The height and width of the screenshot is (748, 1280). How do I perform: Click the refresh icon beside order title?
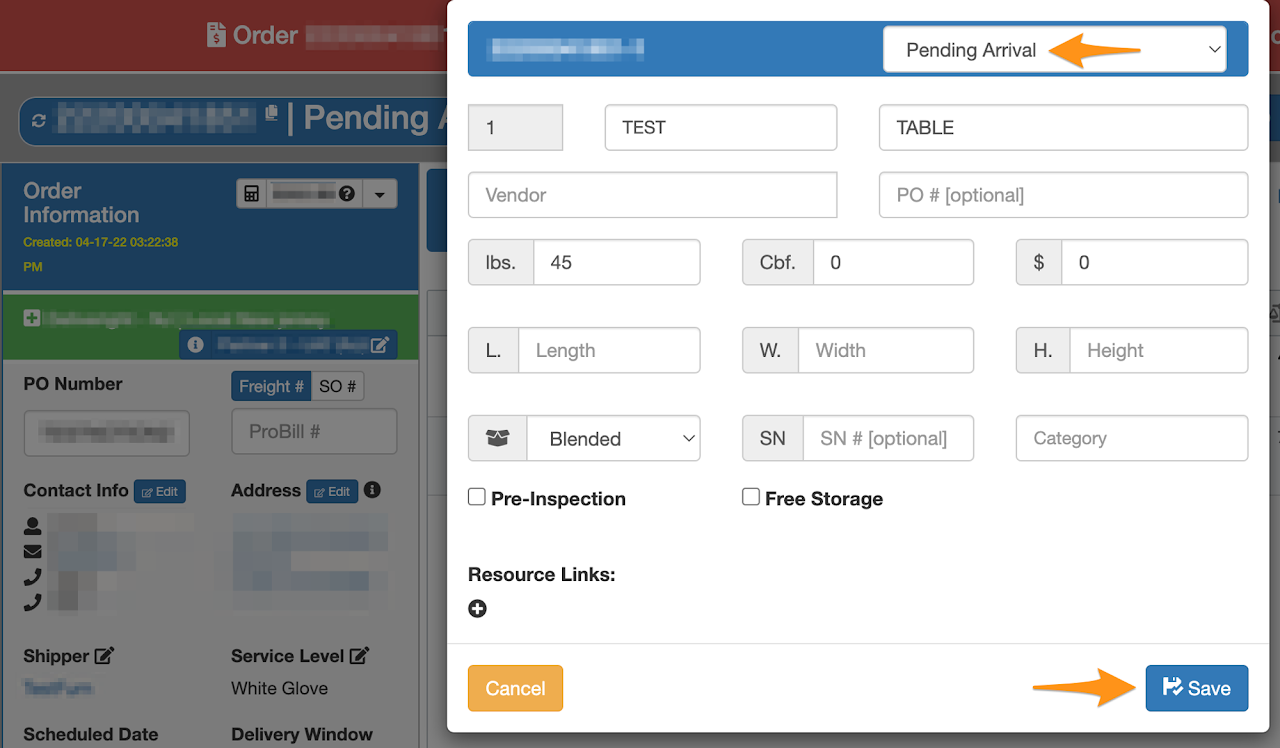[x=39, y=121]
